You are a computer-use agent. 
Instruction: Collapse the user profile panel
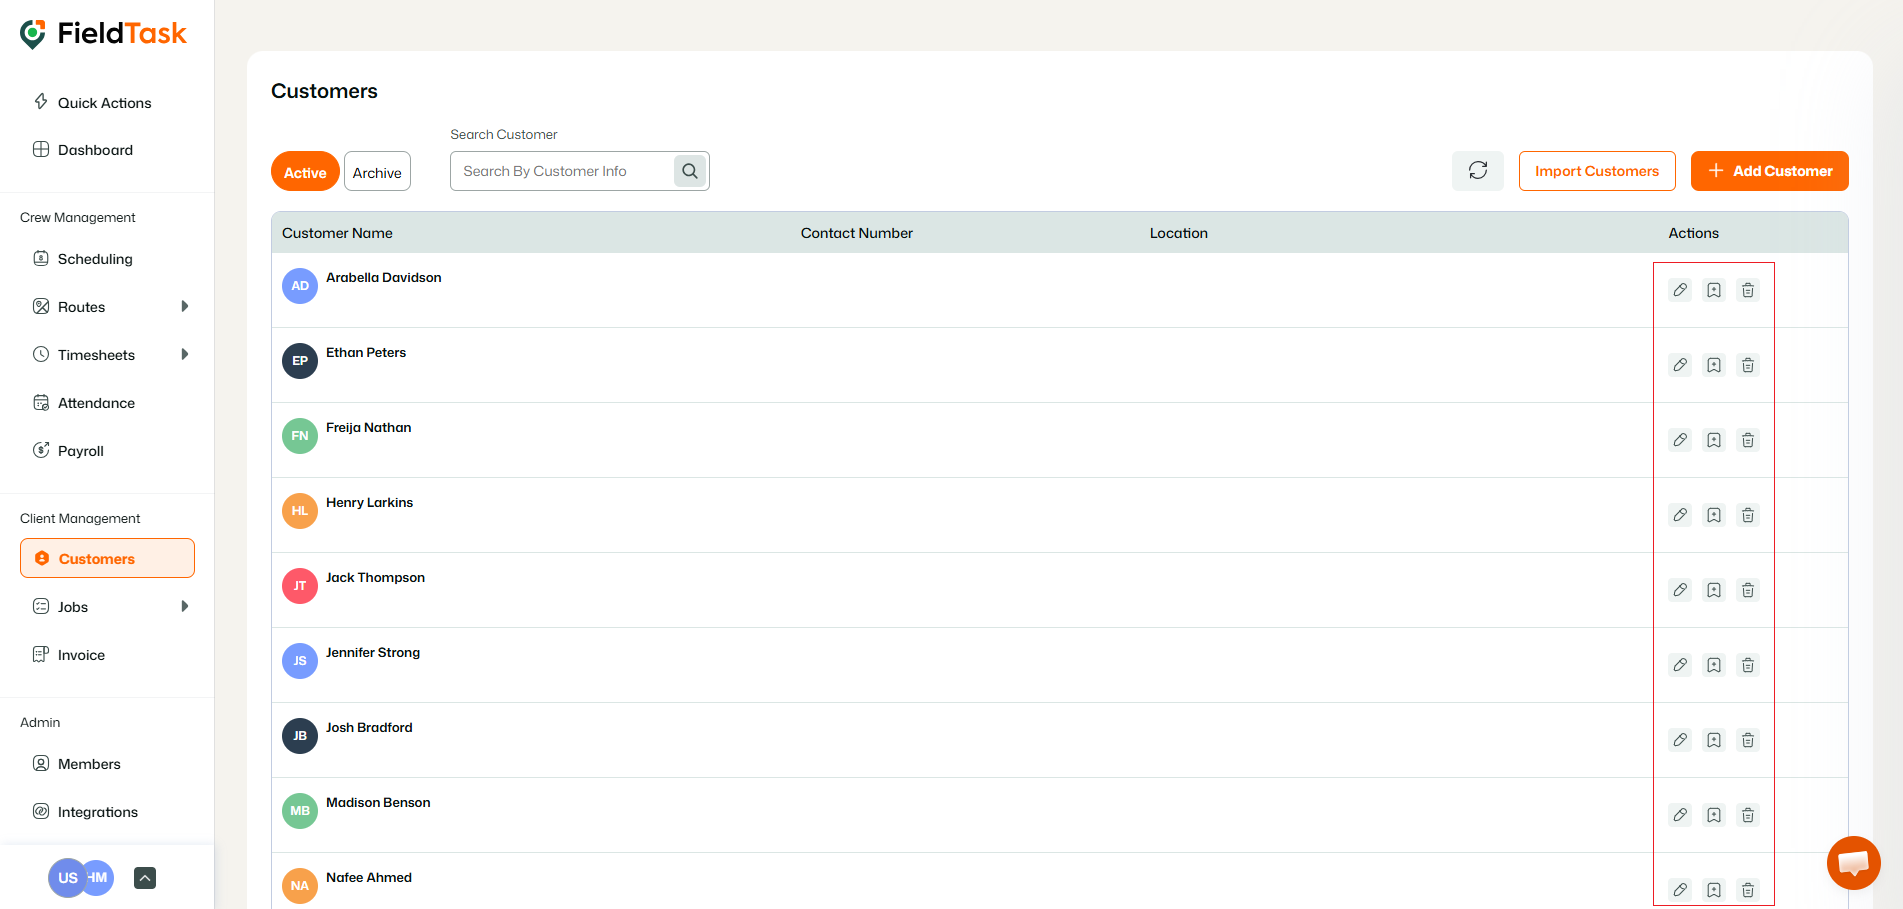pyautogui.click(x=144, y=877)
